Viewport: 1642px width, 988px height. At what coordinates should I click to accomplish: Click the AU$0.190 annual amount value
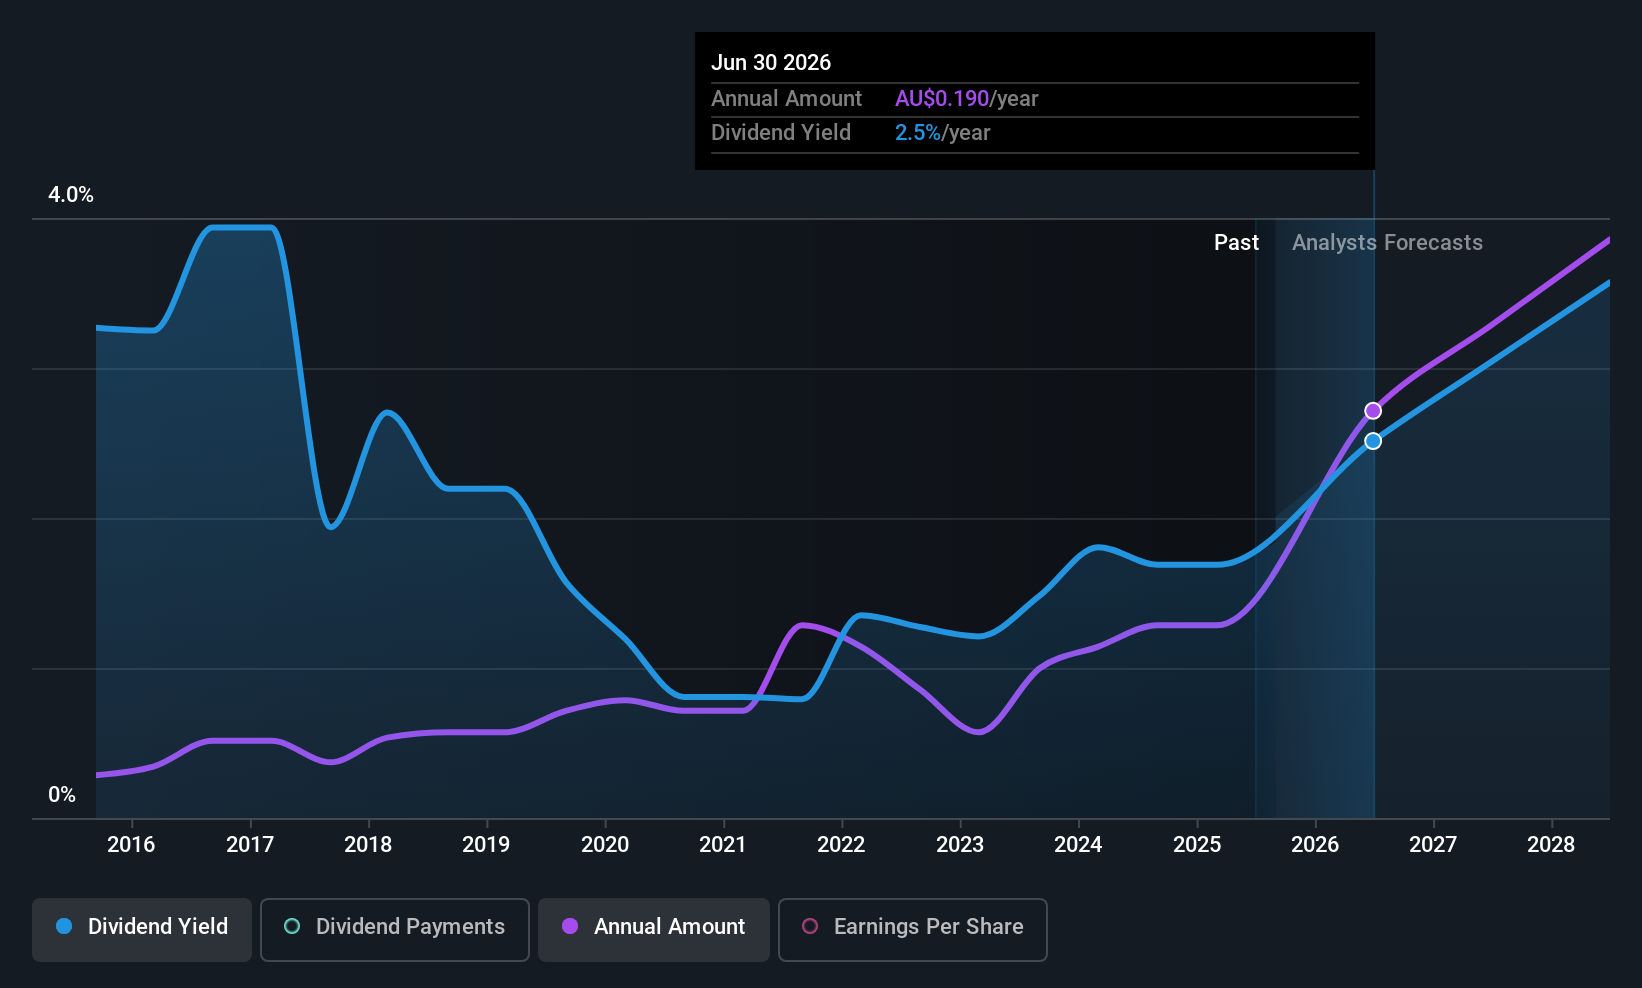[942, 98]
